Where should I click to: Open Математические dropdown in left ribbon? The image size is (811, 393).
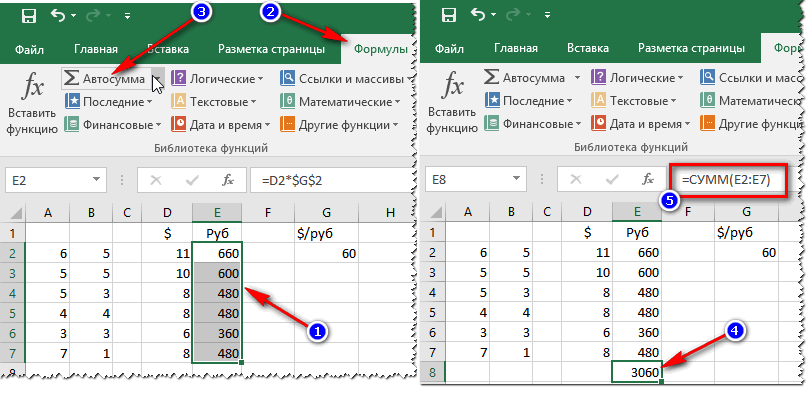click(341, 102)
